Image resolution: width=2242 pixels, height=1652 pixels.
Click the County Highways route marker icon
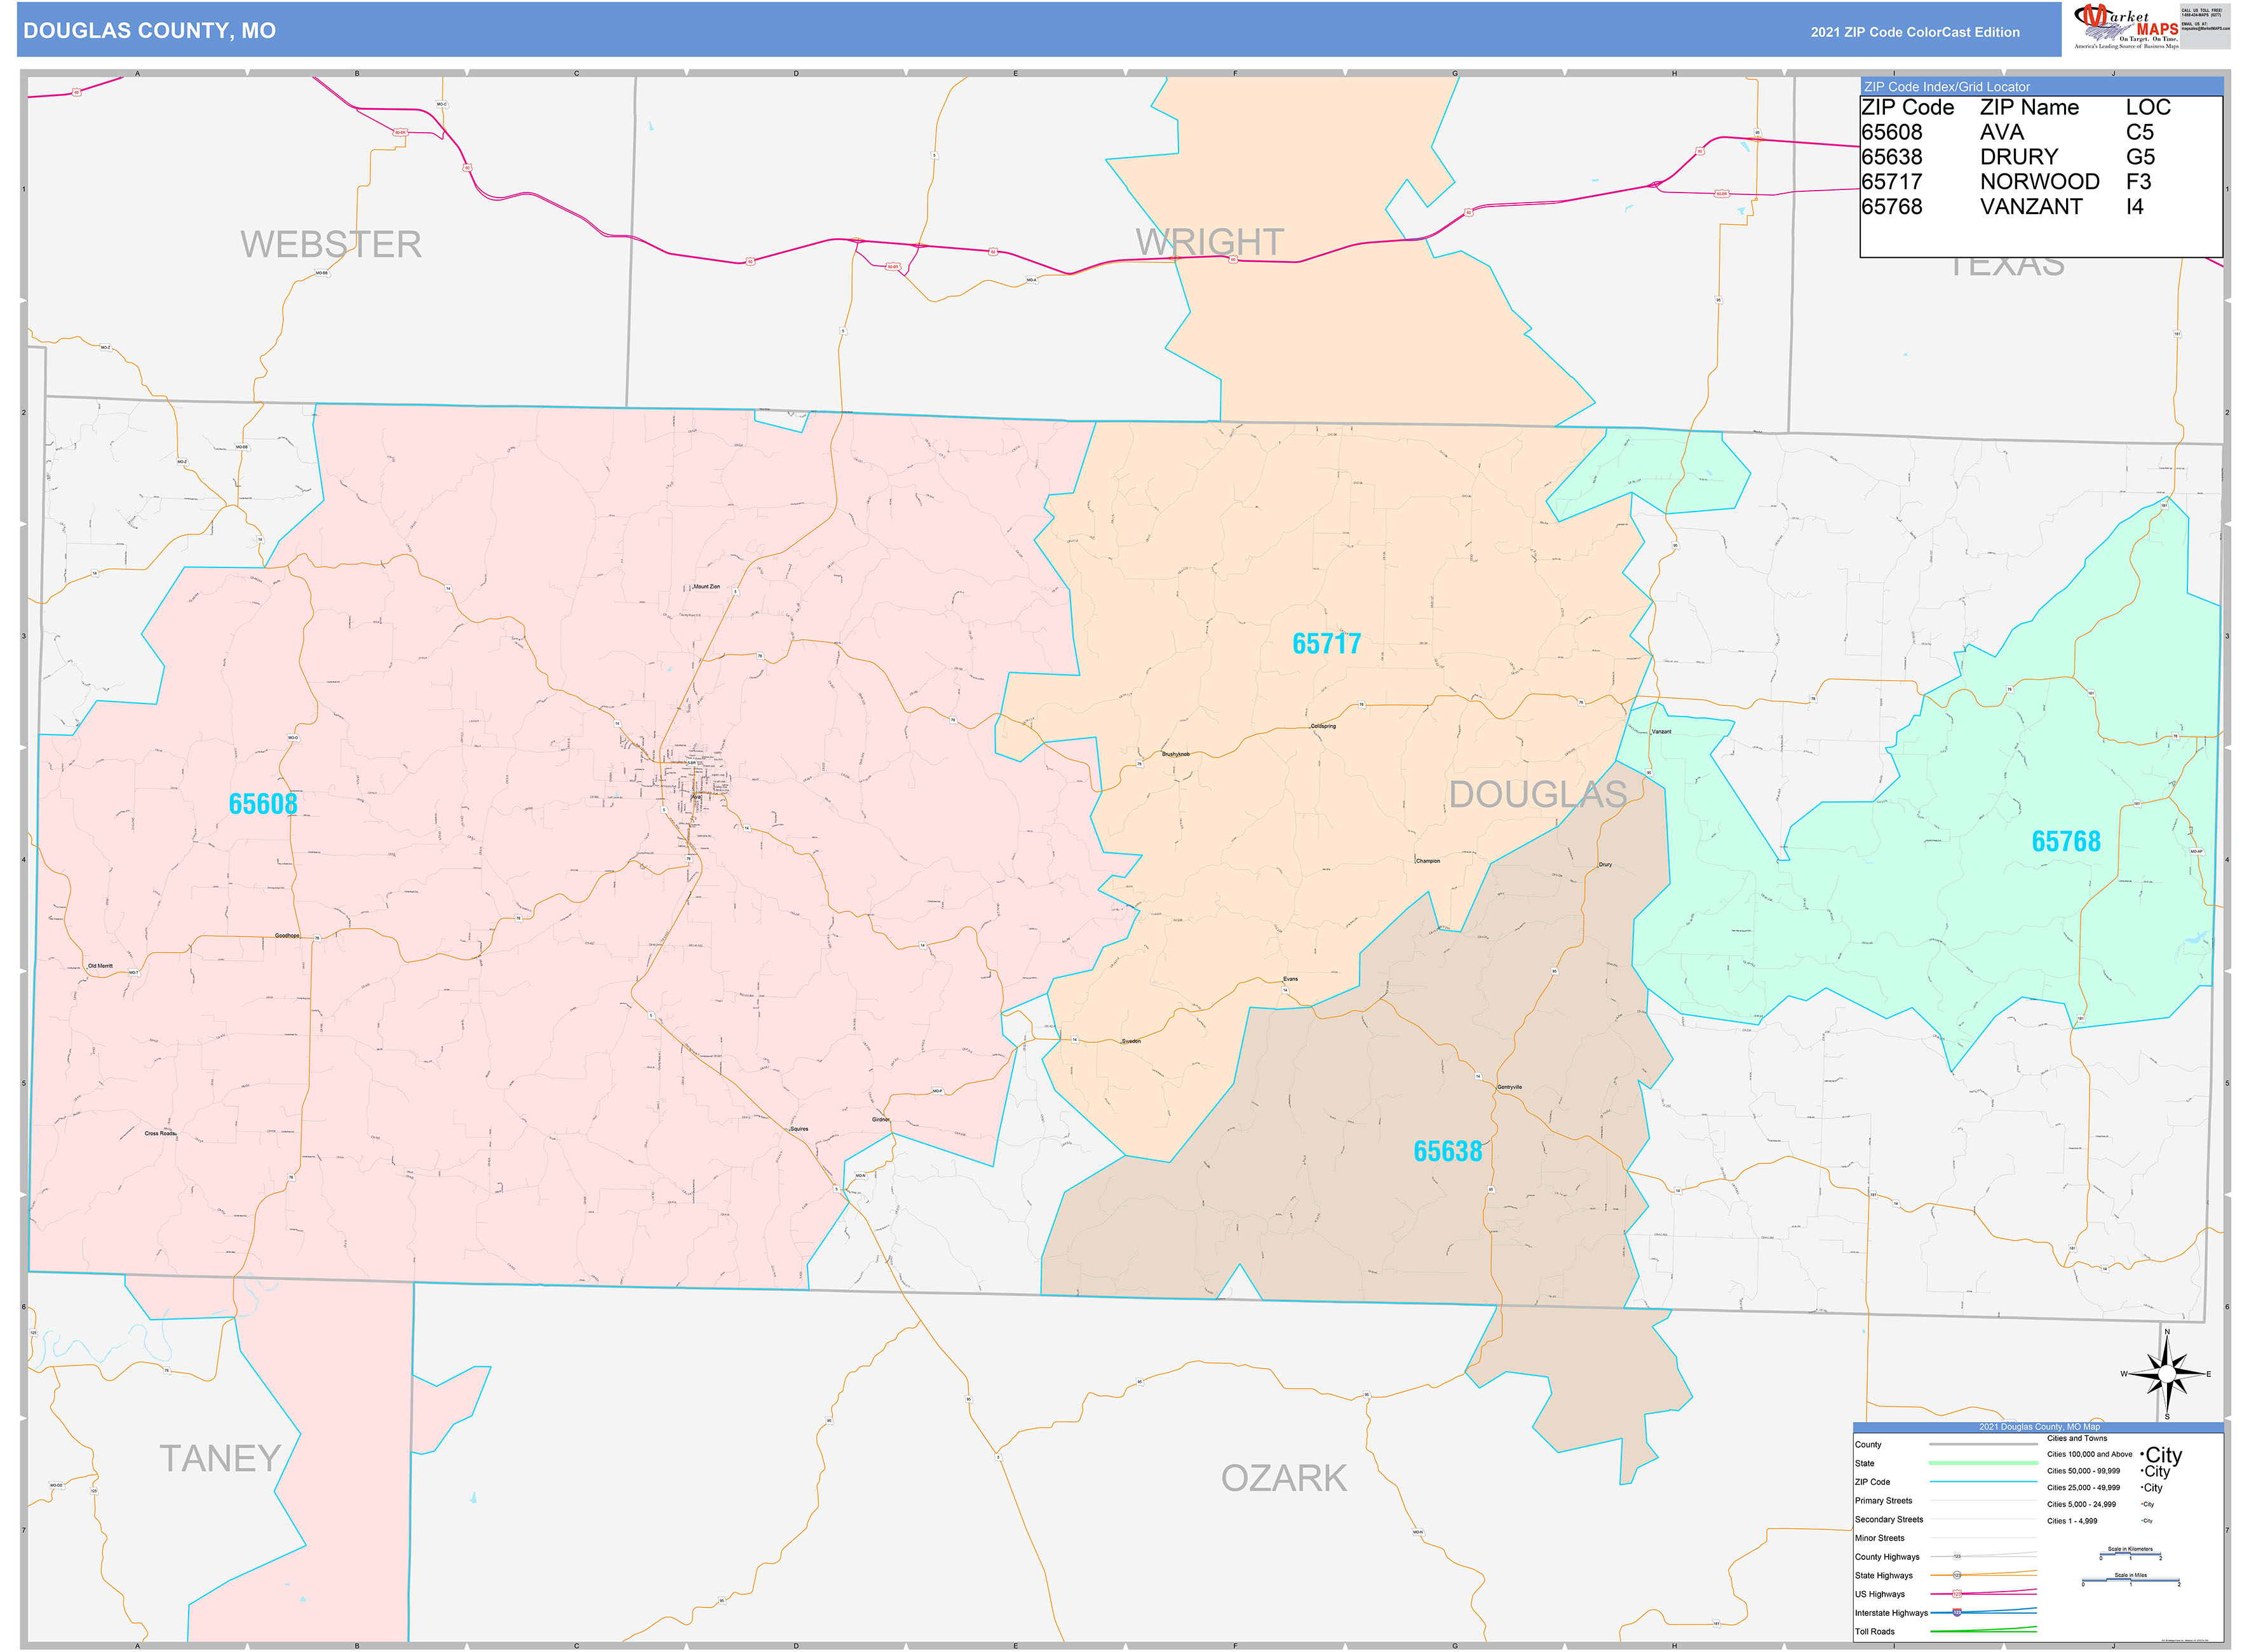click(1957, 1556)
